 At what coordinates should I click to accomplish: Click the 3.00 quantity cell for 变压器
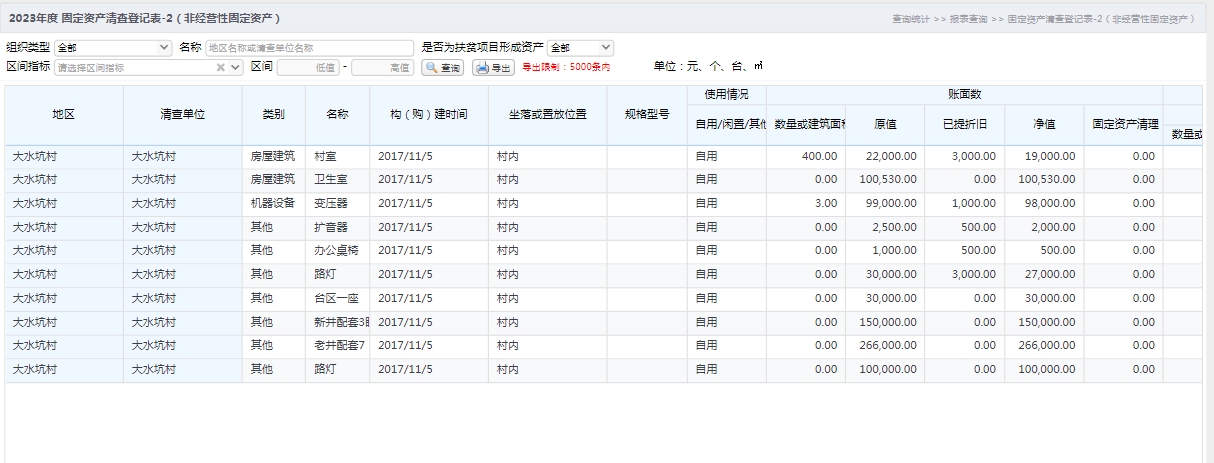806,204
